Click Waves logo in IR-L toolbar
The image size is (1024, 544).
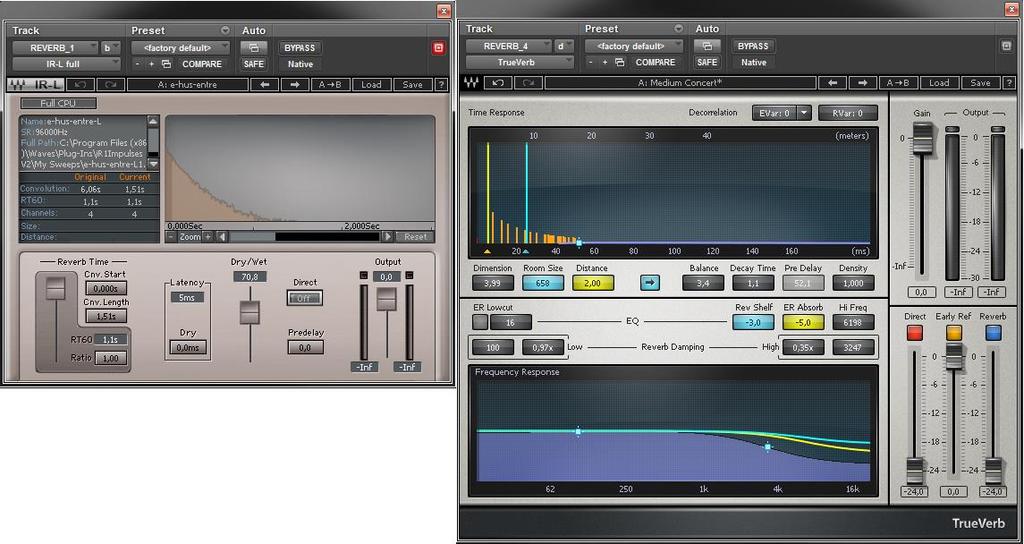click(x=19, y=85)
